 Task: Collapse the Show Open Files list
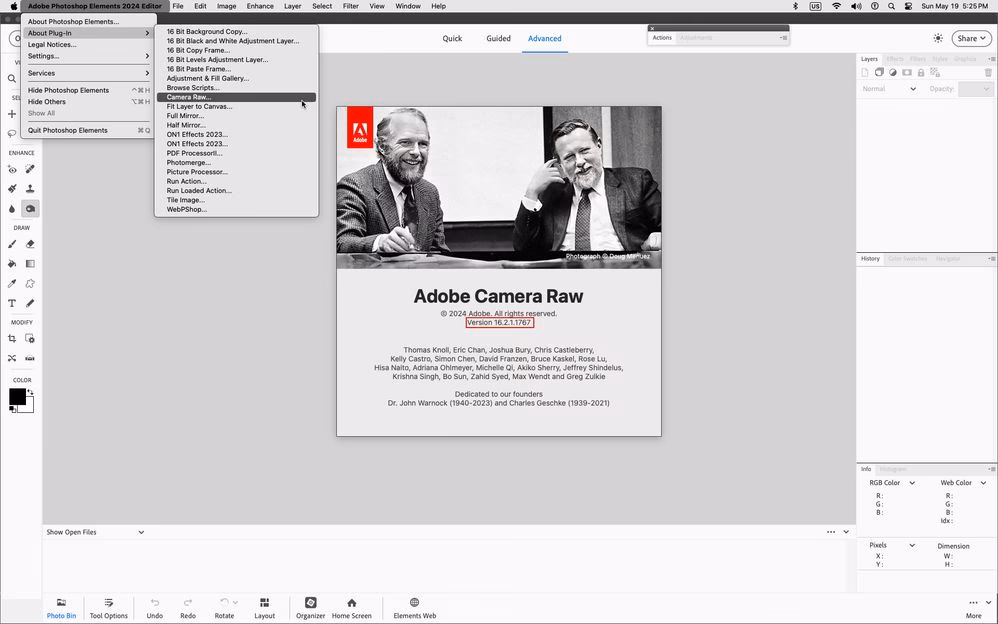pyautogui.click(x=141, y=532)
